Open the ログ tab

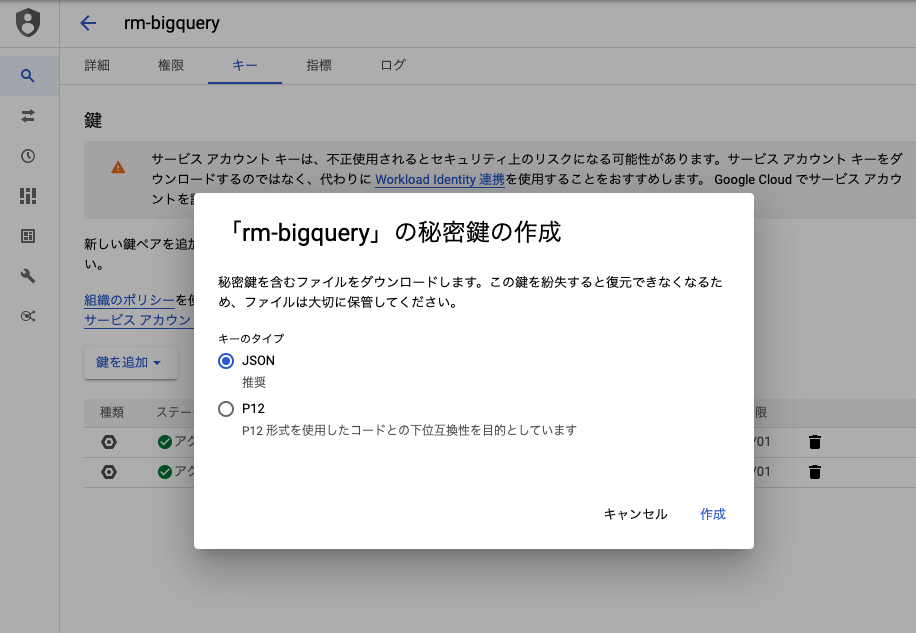(x=392, y=65)
